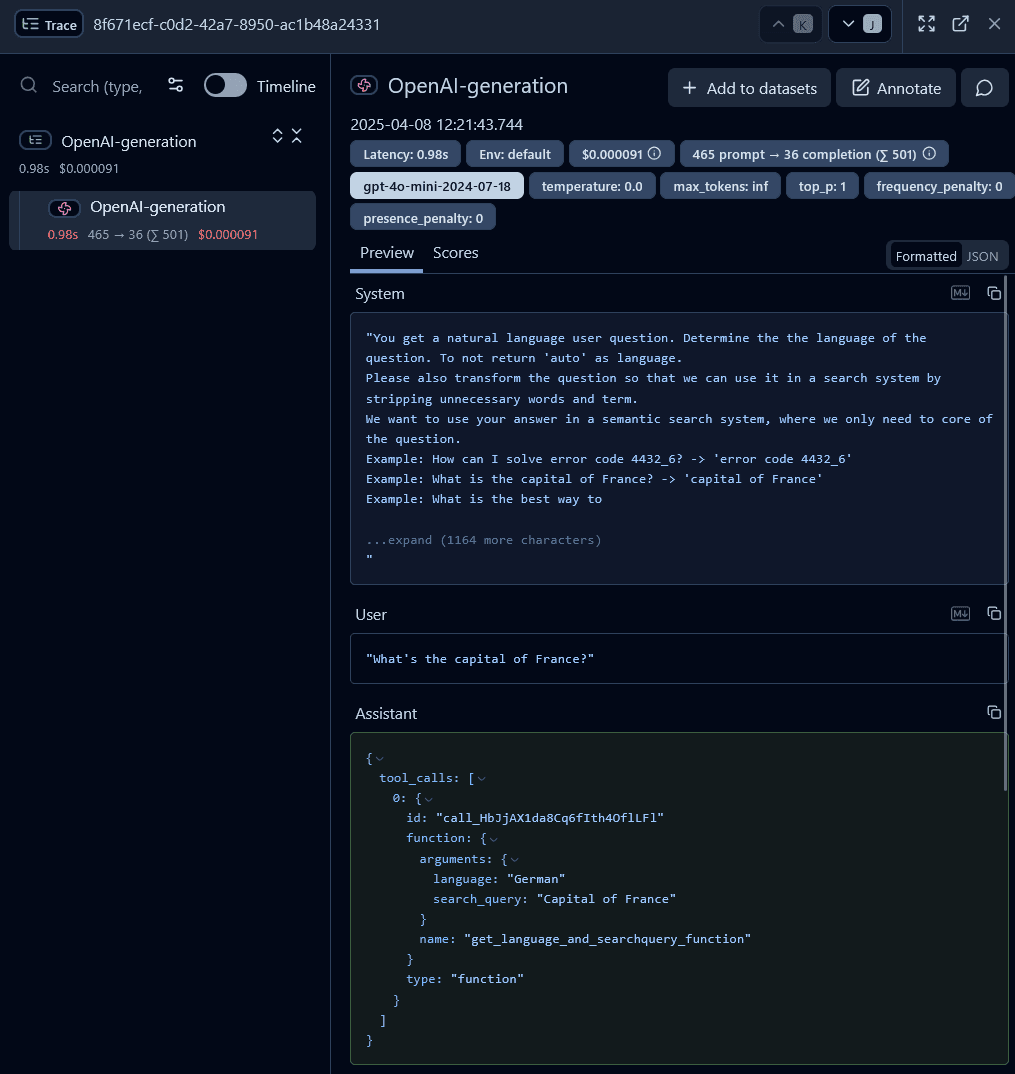Toggle Markdown rendering for the User message
The image size is (1015, 1074).
point(959,613)
